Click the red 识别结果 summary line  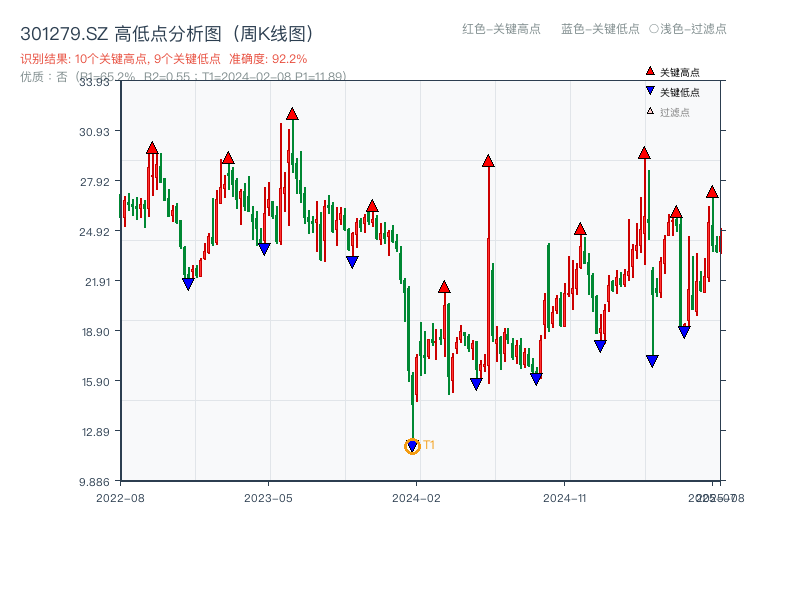(x=164, y=59)
